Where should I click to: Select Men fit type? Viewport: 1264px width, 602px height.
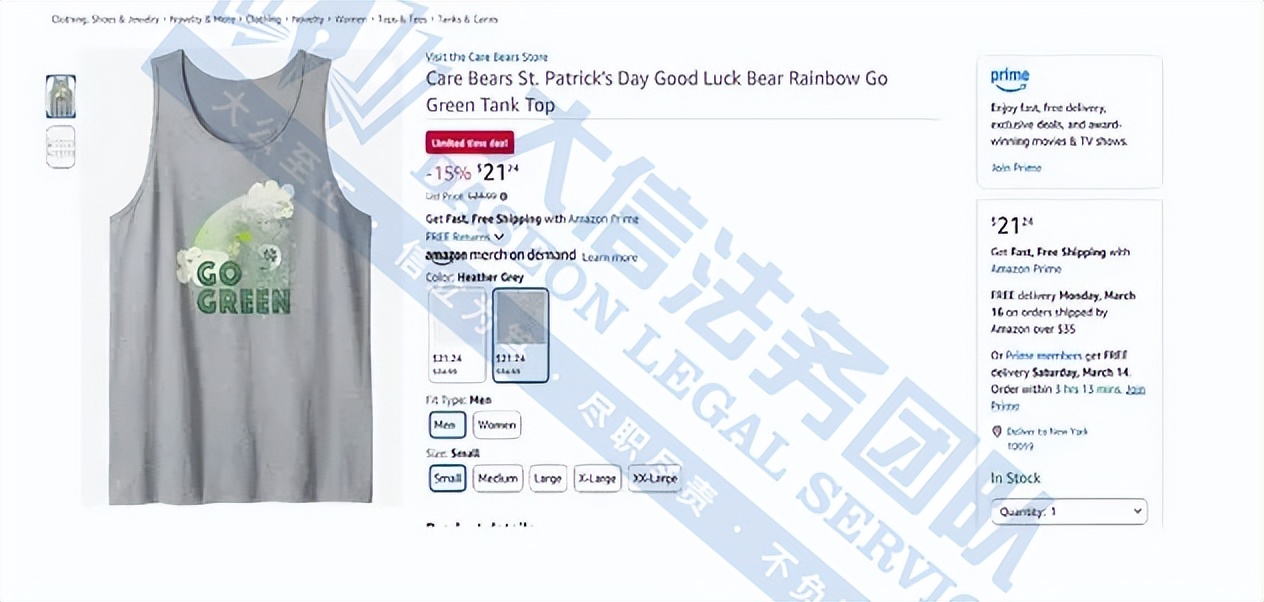pyautogui.click(x=446, y=425)
